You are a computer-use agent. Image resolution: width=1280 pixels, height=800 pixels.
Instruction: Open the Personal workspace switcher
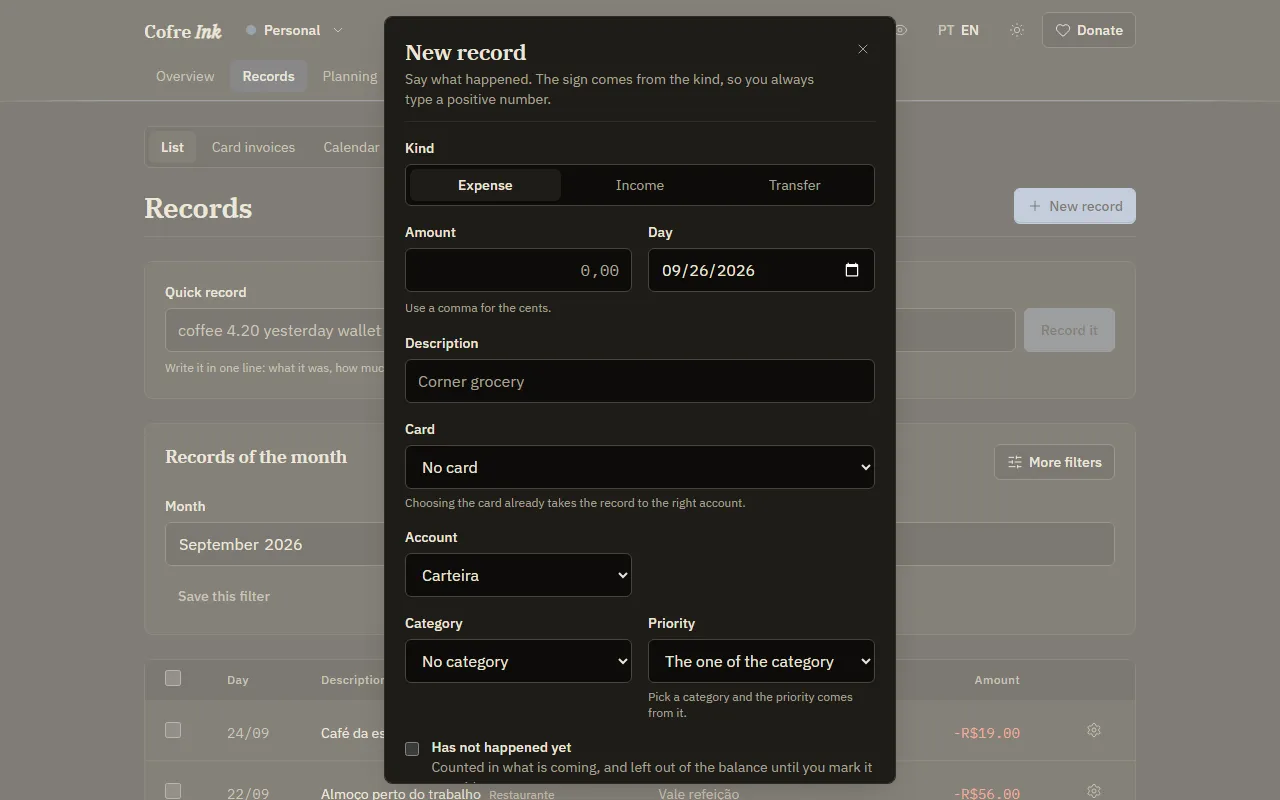[x=294, y=30]
